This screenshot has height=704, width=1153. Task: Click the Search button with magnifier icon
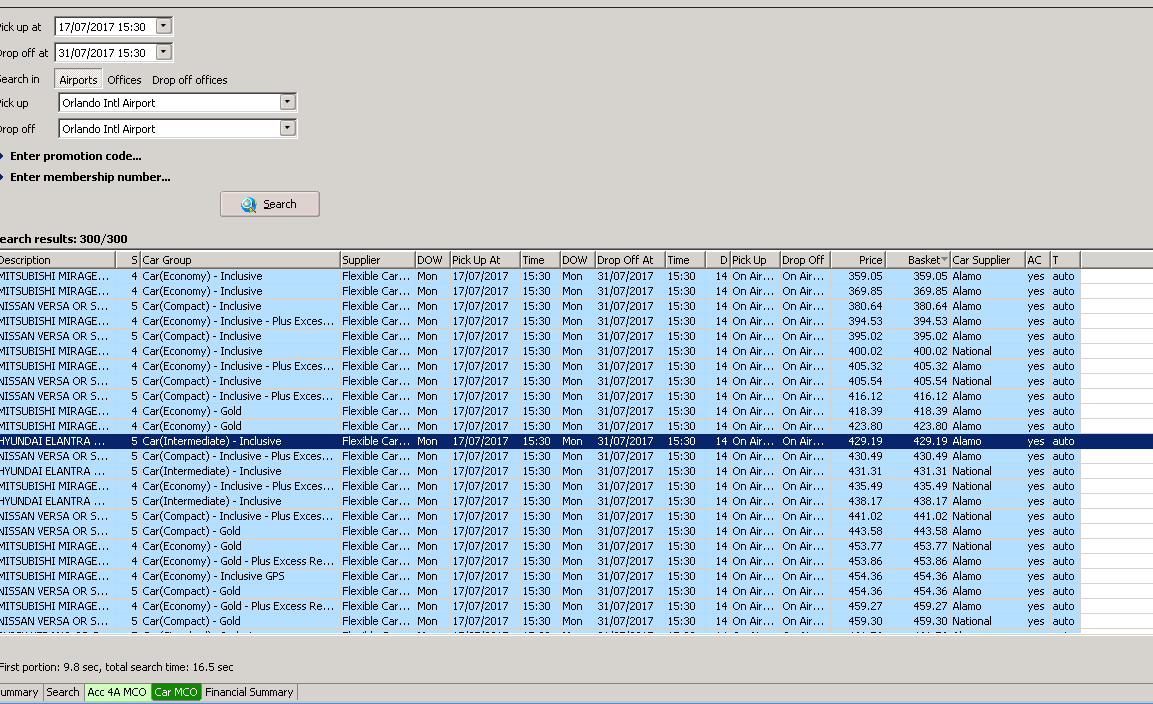pyautogui.click(x=270, y=204)
